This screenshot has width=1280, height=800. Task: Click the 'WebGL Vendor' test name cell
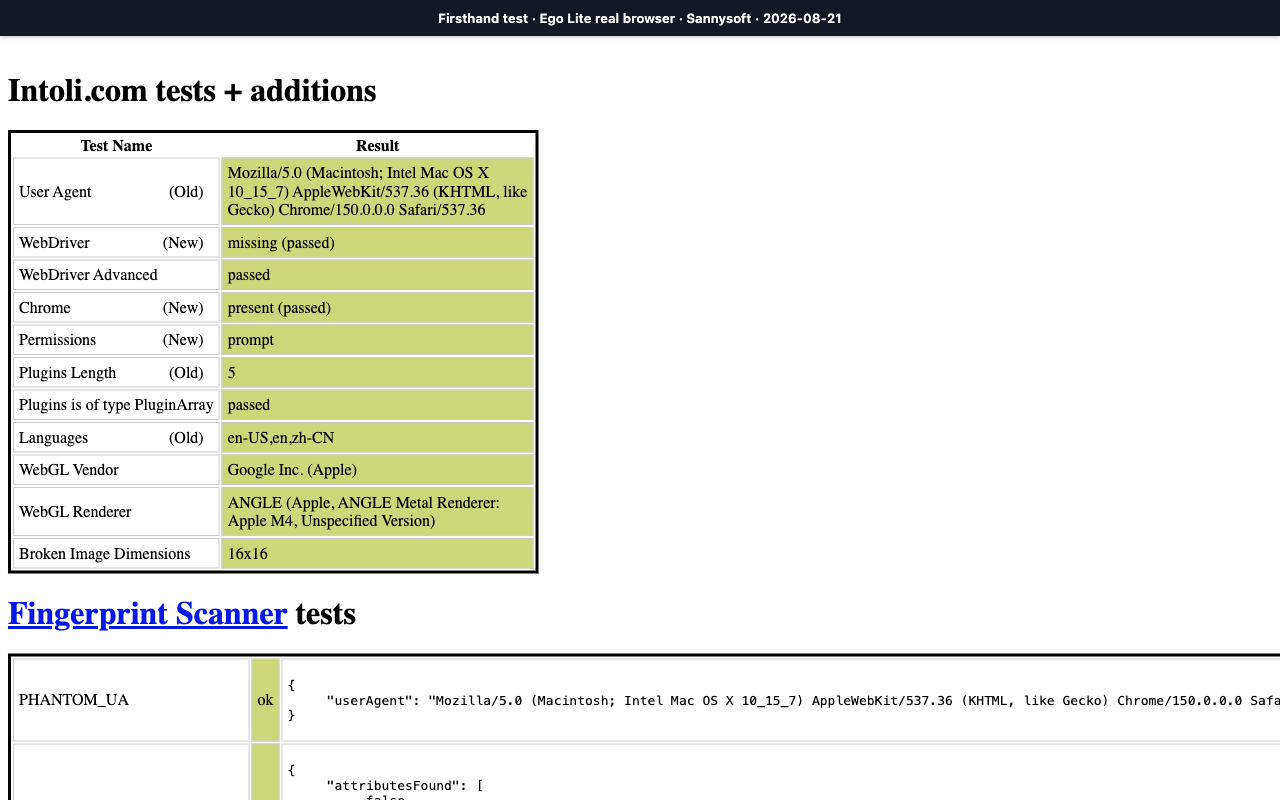tap(116, 470)
